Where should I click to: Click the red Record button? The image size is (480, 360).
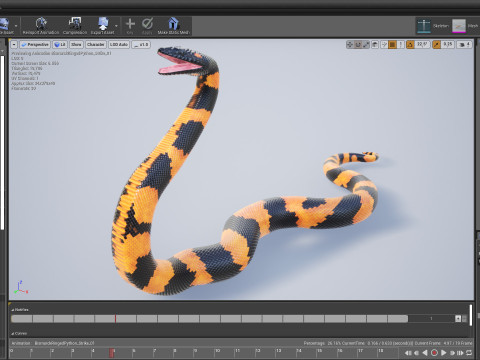434,353
